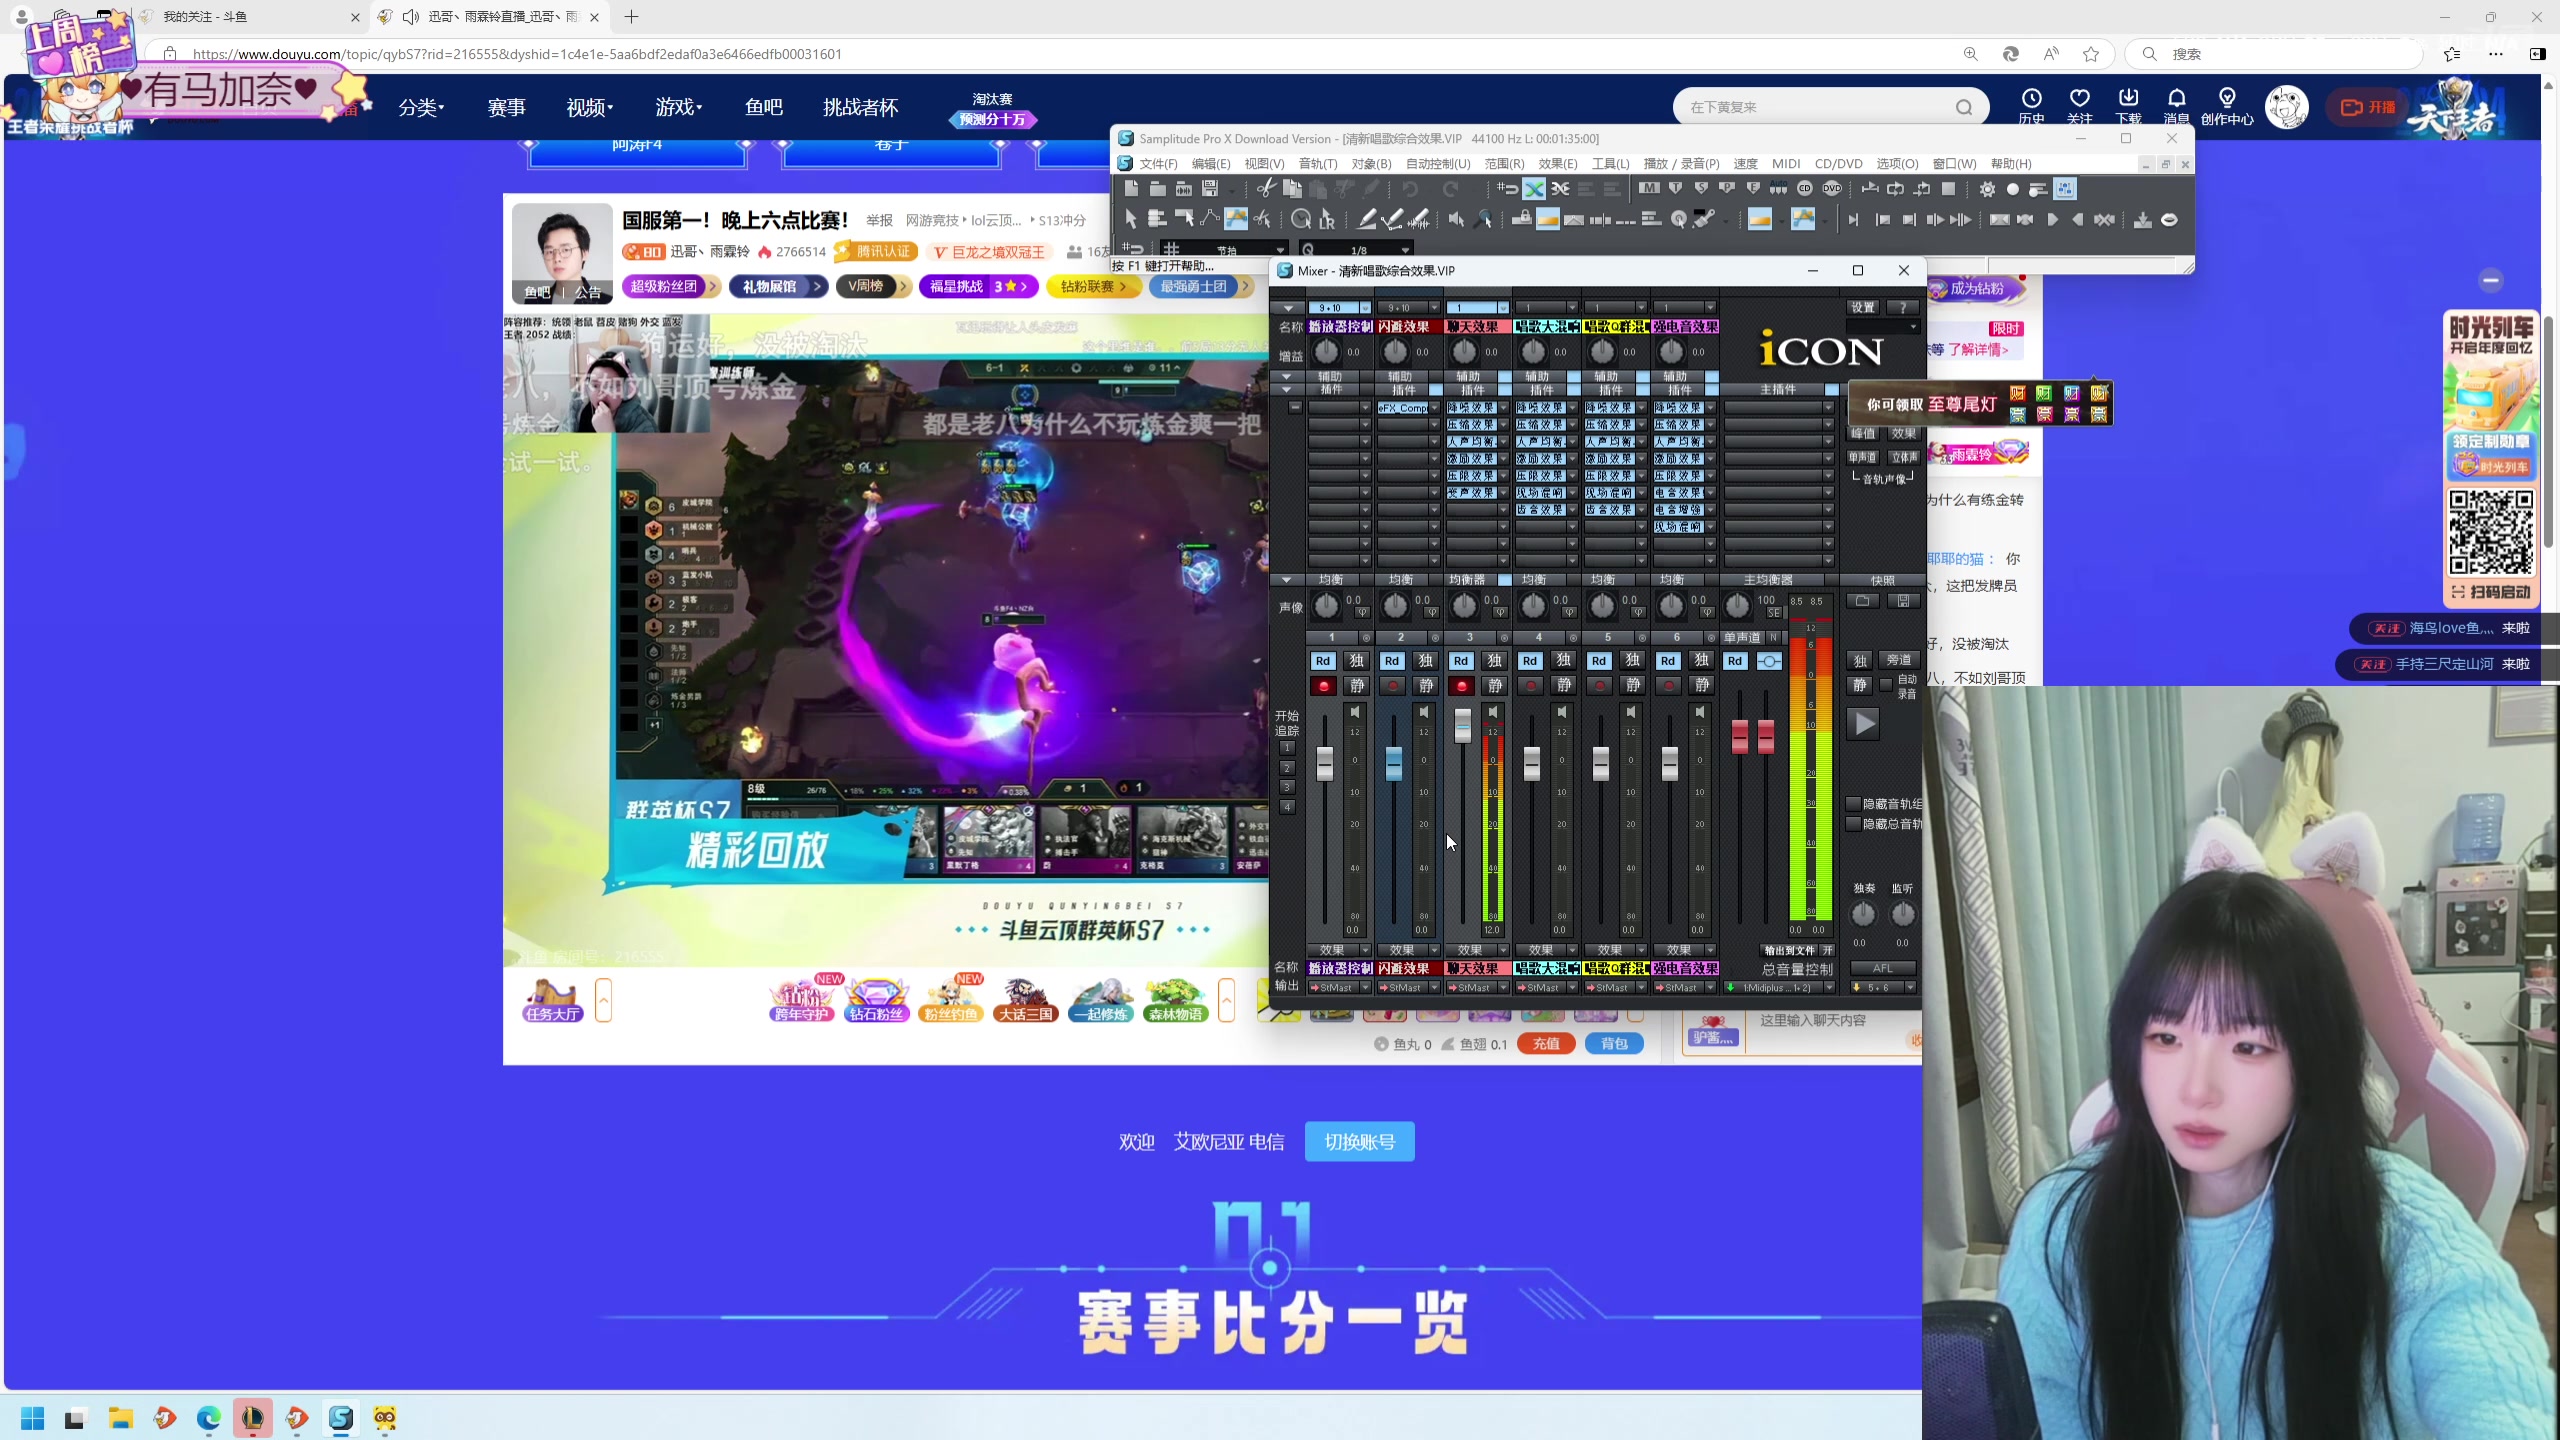
Task: Click the speaker monitor icon on channel 3
Action: (1493, 712)
